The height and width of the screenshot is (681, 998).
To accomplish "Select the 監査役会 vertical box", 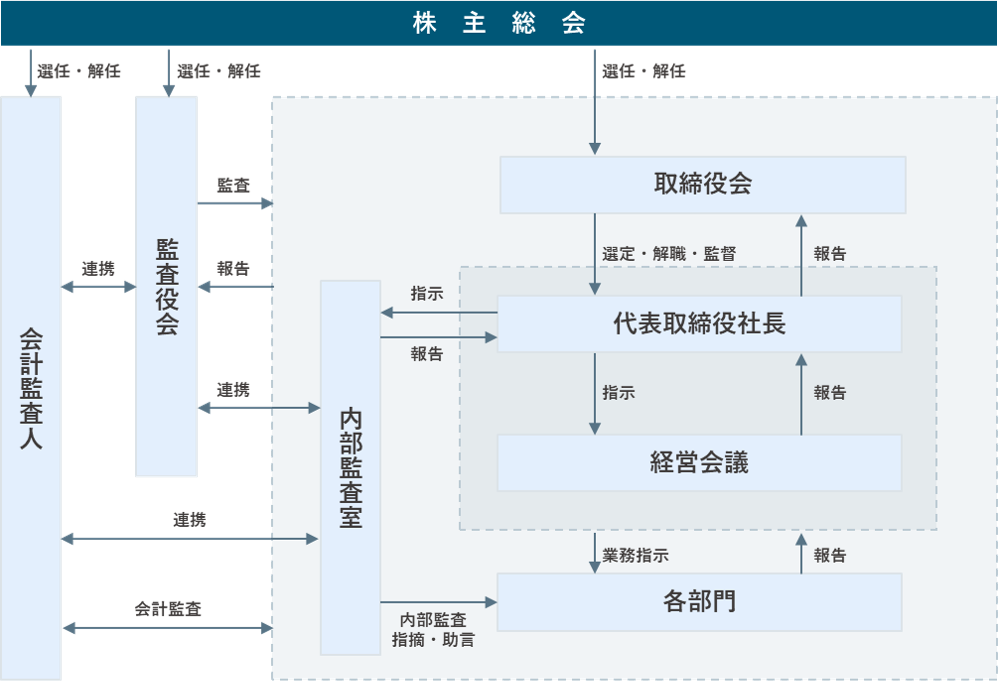I will pos(165,285).
